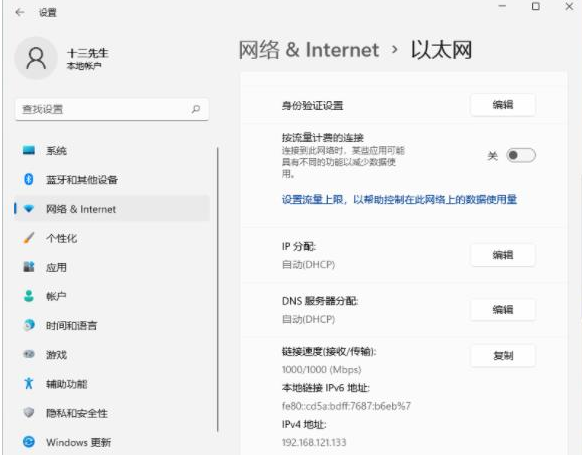Click the Windows 更新 sync icon
Viewport: 582px width, 459px height.
(x=29, y=442)
